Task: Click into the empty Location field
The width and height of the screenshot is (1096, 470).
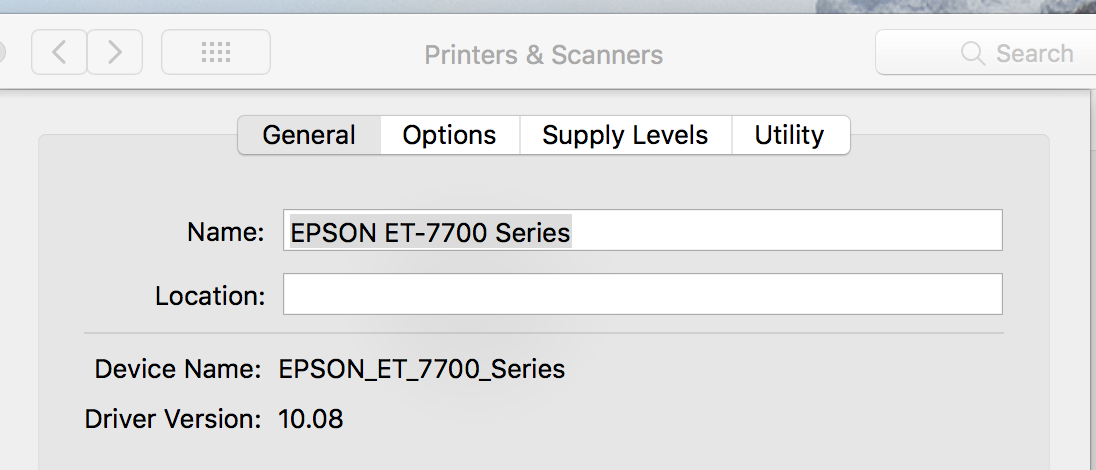Action: pyautogui.click(x=642, y=295)
